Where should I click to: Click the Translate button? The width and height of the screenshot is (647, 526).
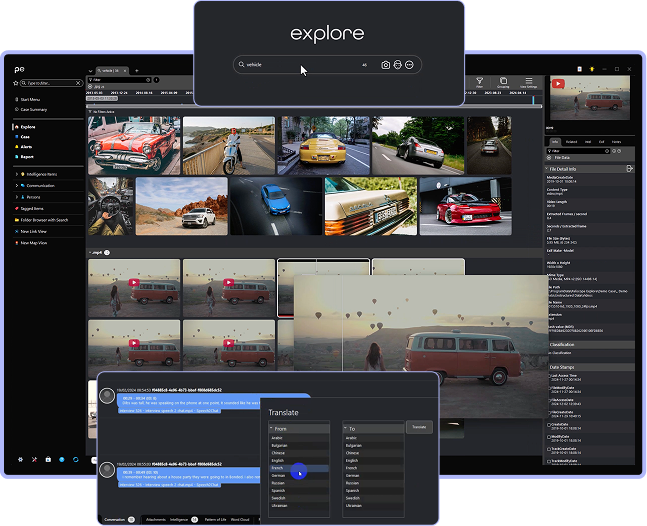(x=419, y=427)
